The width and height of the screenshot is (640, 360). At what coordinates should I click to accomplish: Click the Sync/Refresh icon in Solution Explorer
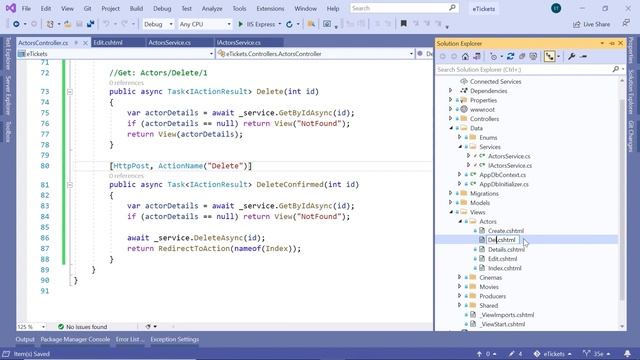[x=510, y=57]
